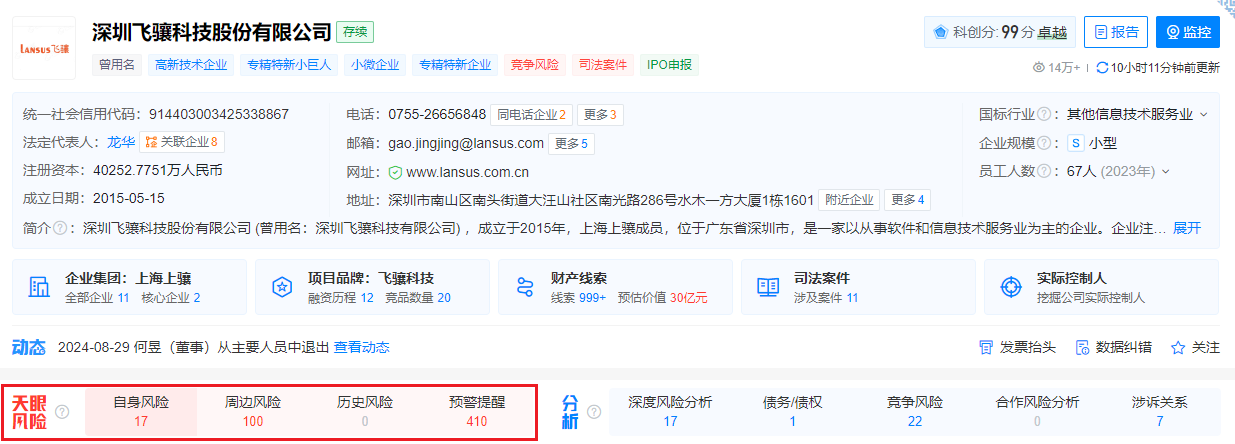Open the 实际控制人 card
This screenshot has height=444, width=1235.
point(1102,287)
